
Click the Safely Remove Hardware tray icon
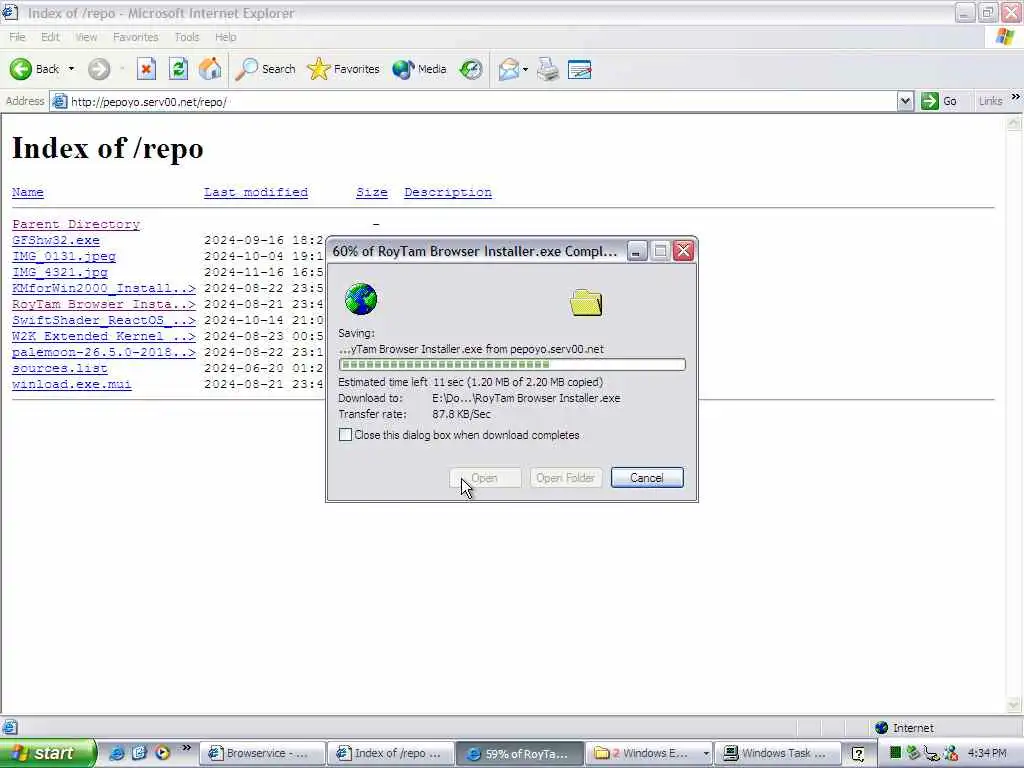(x=913, y=753)
